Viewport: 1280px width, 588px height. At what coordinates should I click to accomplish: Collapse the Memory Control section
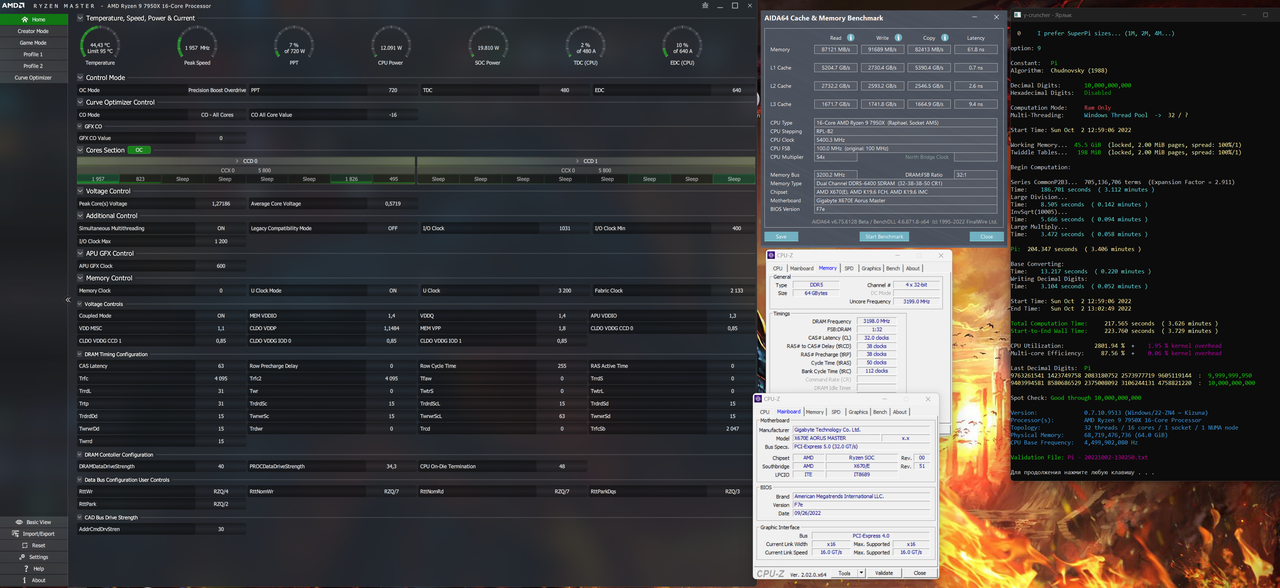point(81,278)
